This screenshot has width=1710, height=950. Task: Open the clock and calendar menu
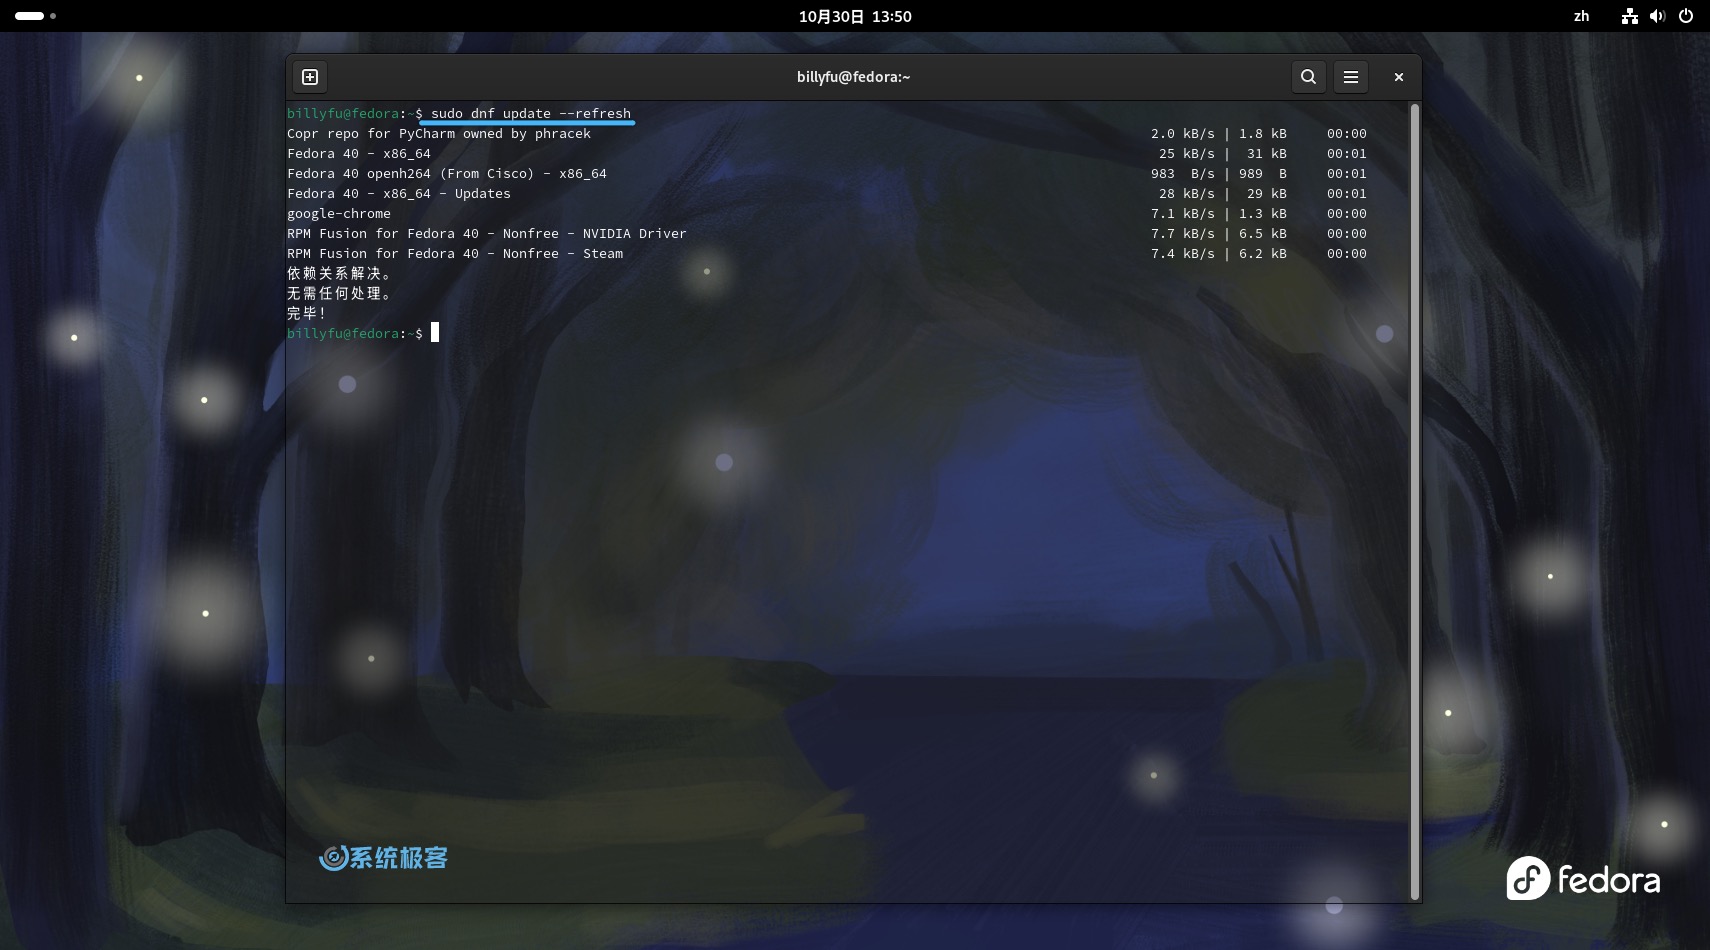[855, 16]
